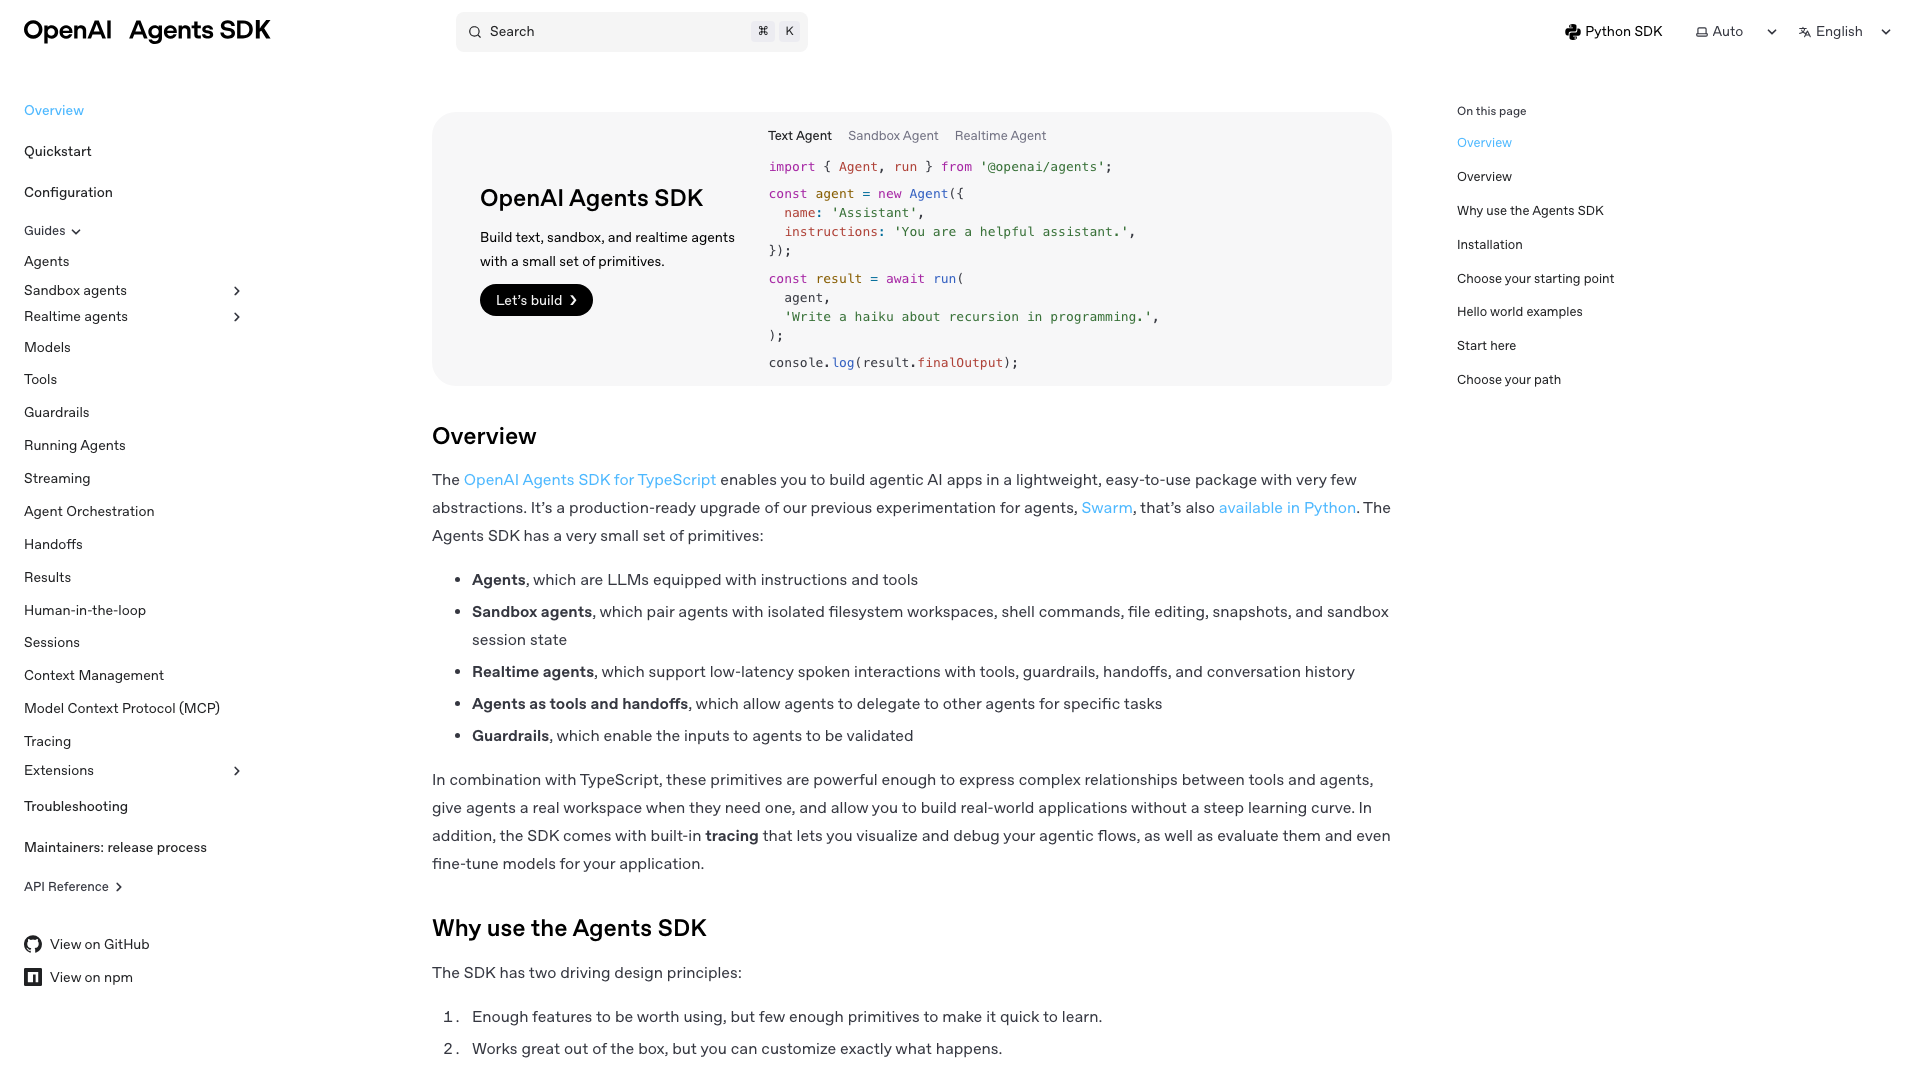Image resolution: width=1920 pixels, height=1080 pixels.
Task: Open OpenAI Agents SDK home logo
Action: point(147,31)
